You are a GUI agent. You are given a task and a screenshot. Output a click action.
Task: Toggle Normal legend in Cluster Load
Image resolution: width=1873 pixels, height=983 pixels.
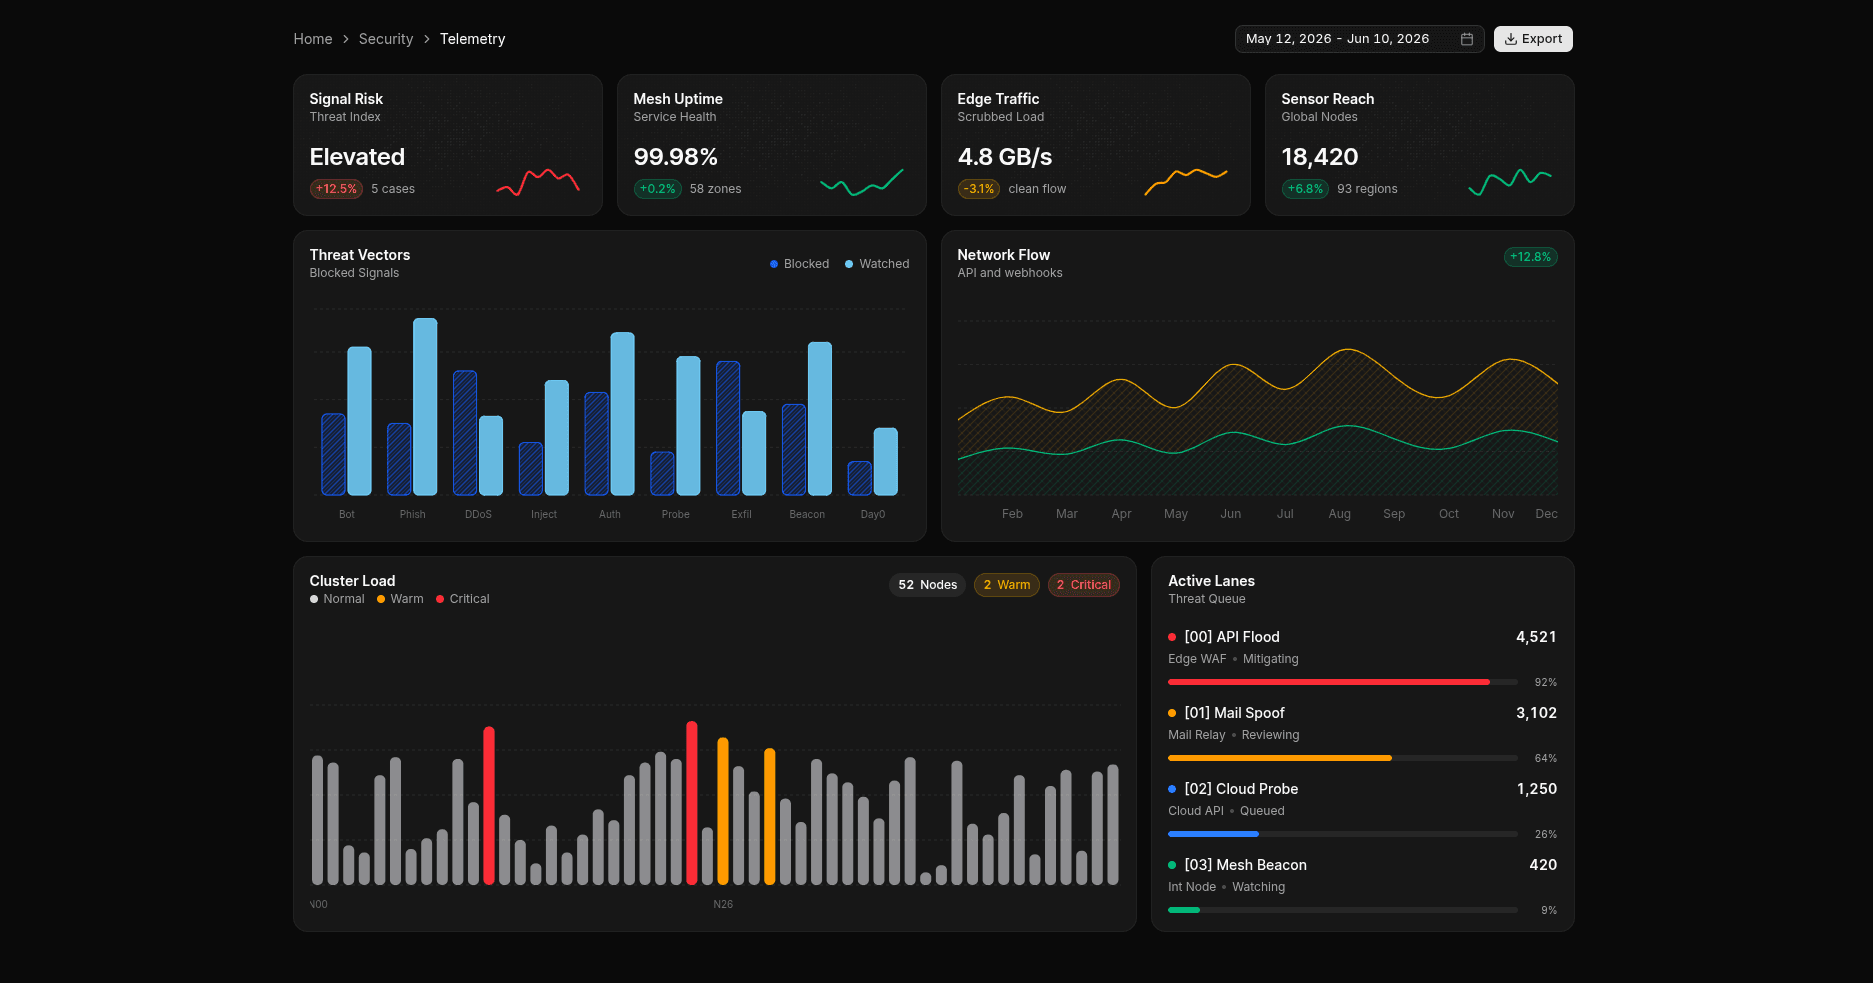coord(337,599)
